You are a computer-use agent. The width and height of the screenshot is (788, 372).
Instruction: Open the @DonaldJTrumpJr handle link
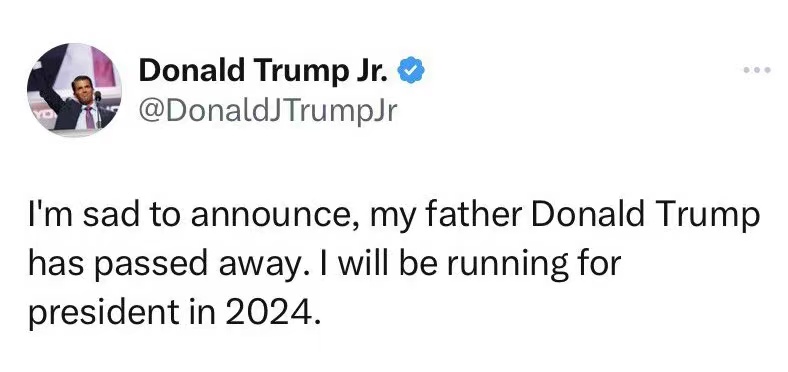pos(268,111)
